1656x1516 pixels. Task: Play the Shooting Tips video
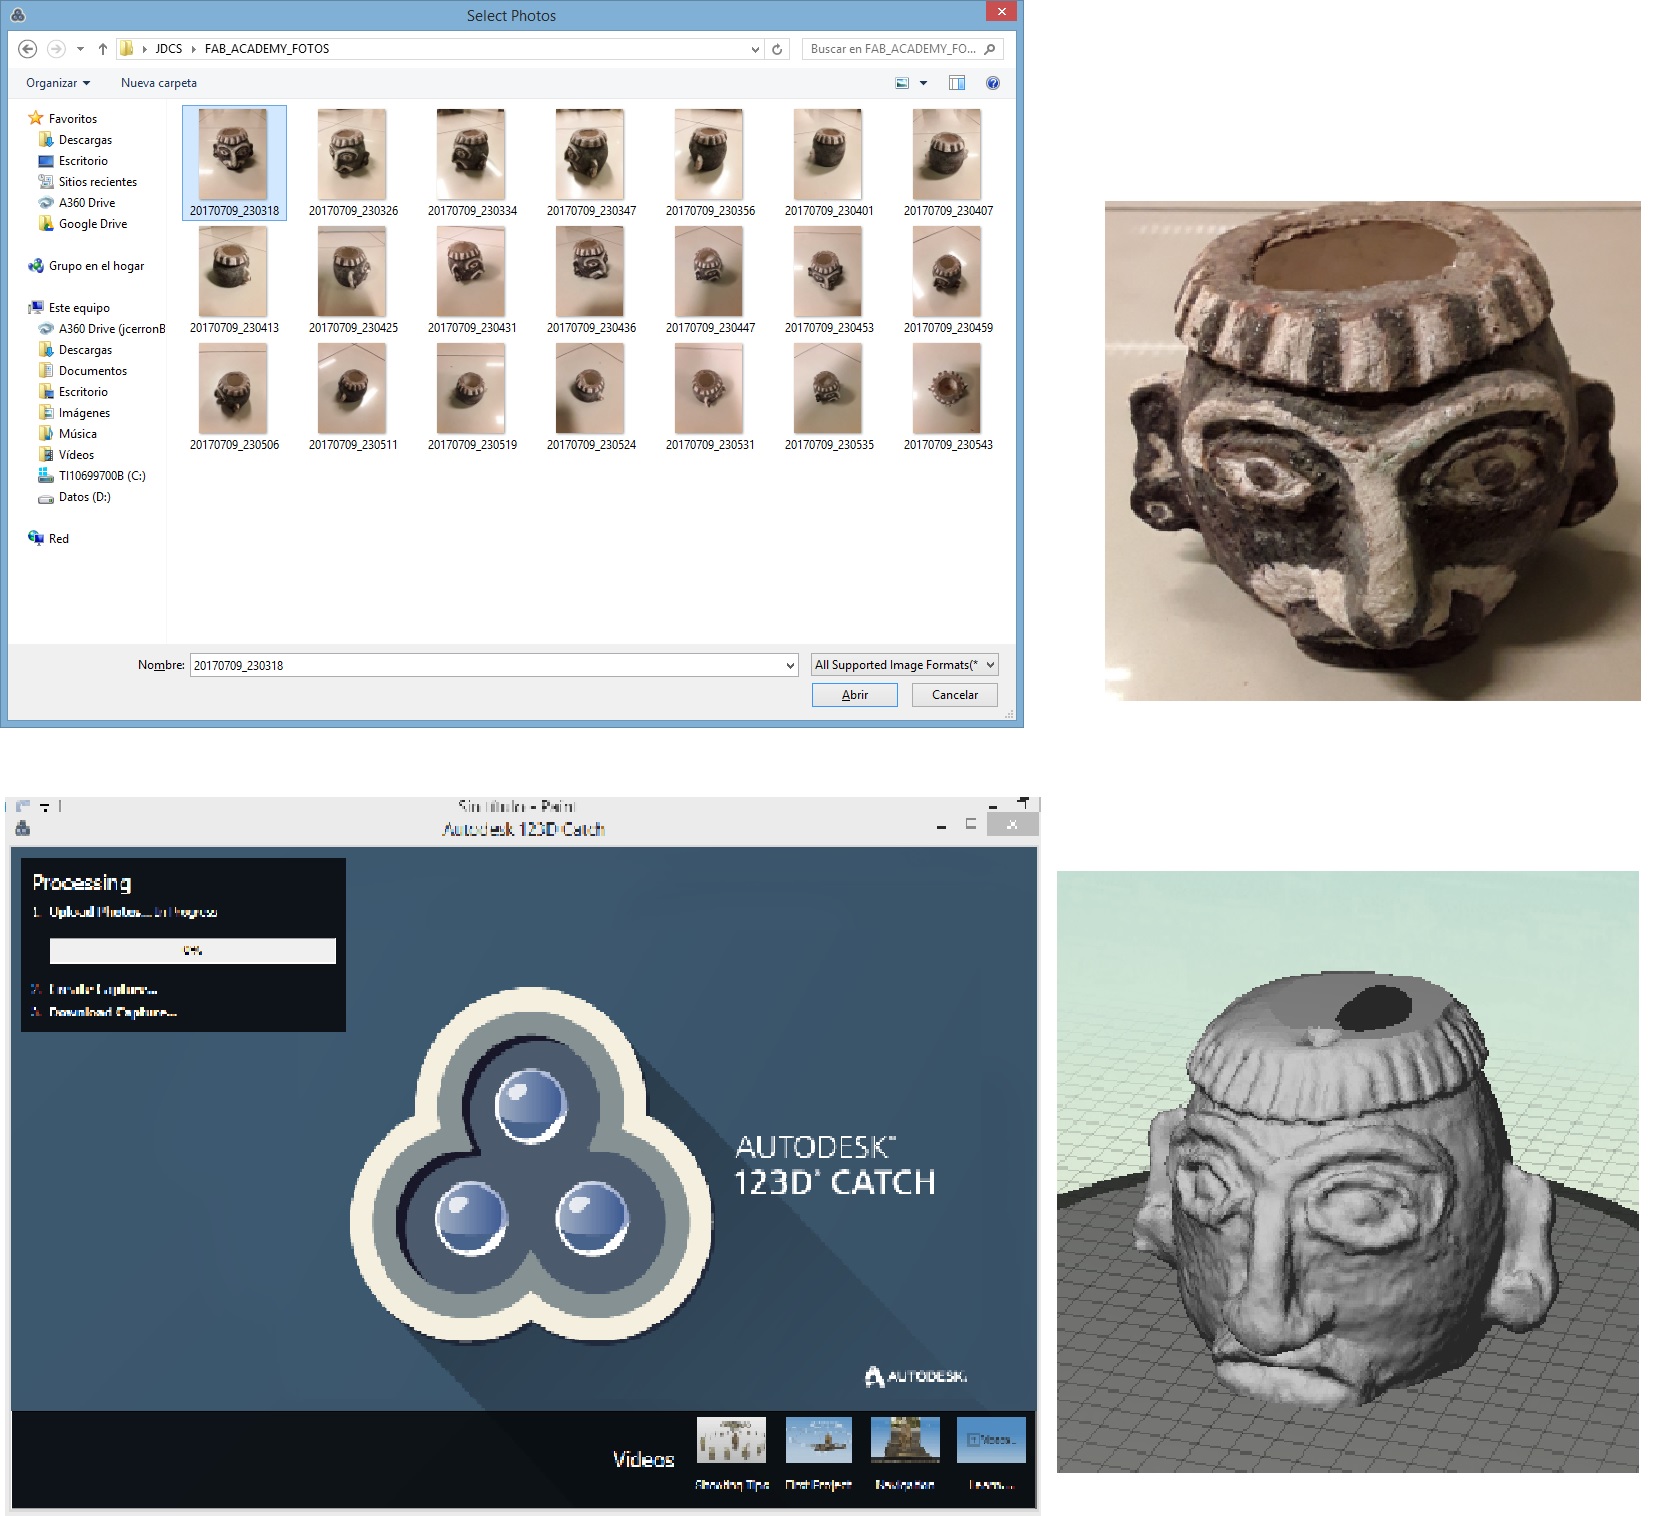tap(732, 1440)
